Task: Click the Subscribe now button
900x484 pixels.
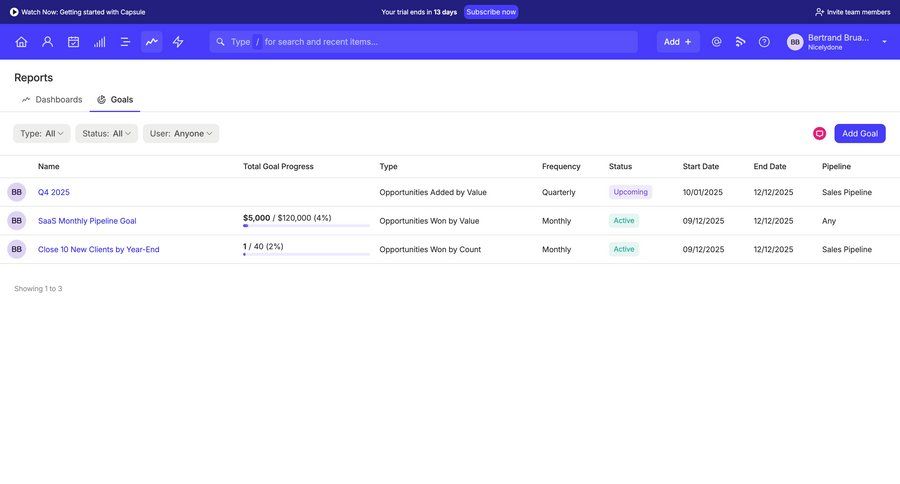Action: pyautogui.click(x=491, y=12)
